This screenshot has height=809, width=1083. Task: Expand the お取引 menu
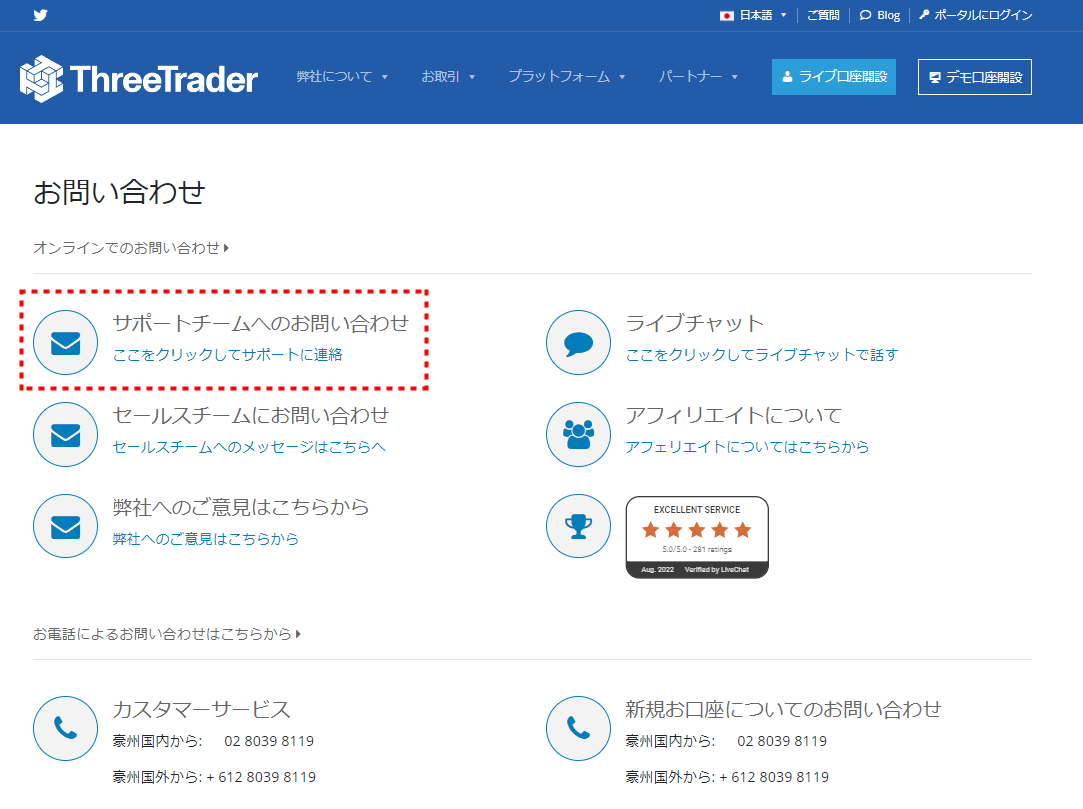pyautogui.click(x=448, y=77)
